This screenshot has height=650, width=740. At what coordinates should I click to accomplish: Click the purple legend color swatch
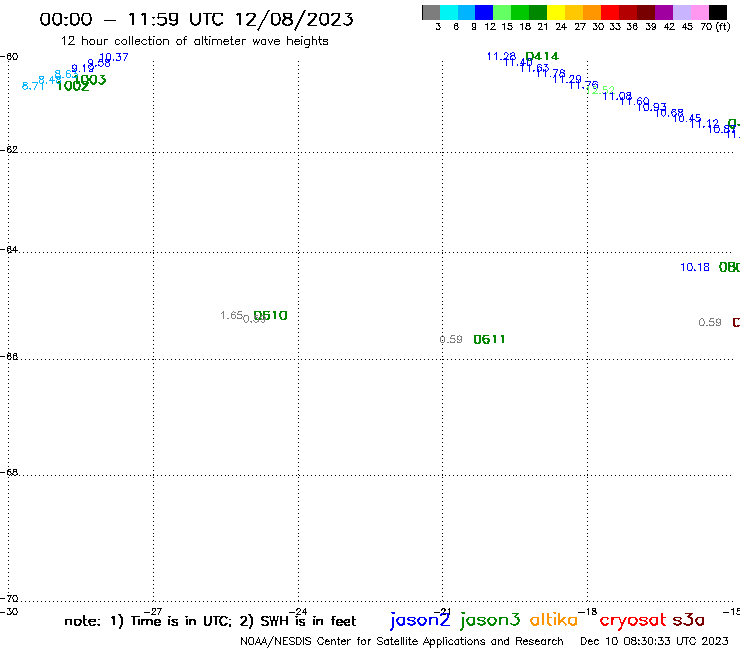pos(664,12)
